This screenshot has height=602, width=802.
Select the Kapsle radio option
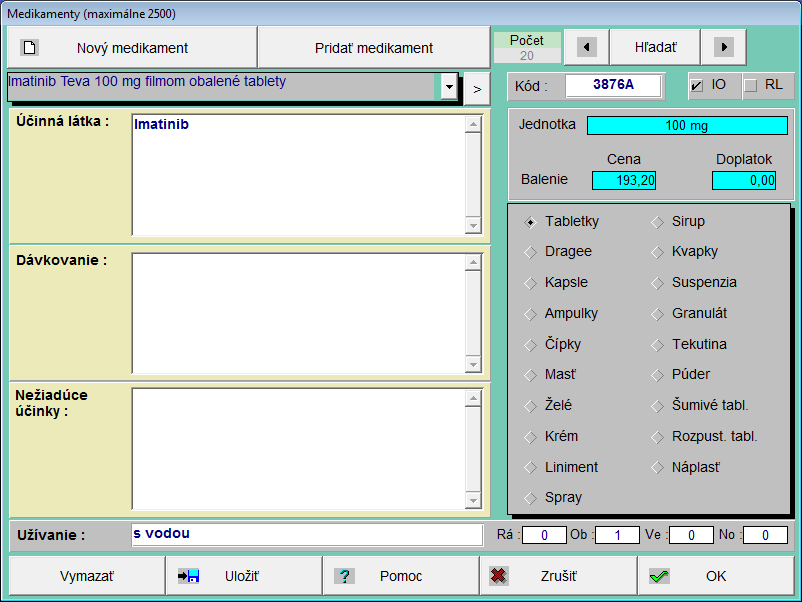click(530, 283)
